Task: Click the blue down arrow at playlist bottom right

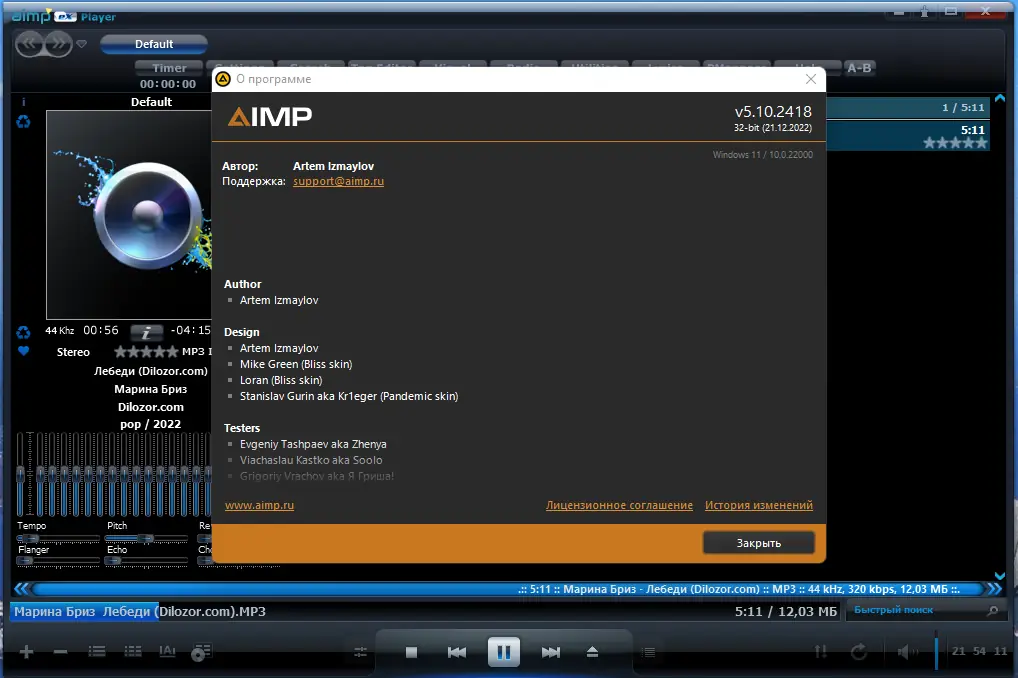Action: pyautogui.click(x=1000, y=575)
